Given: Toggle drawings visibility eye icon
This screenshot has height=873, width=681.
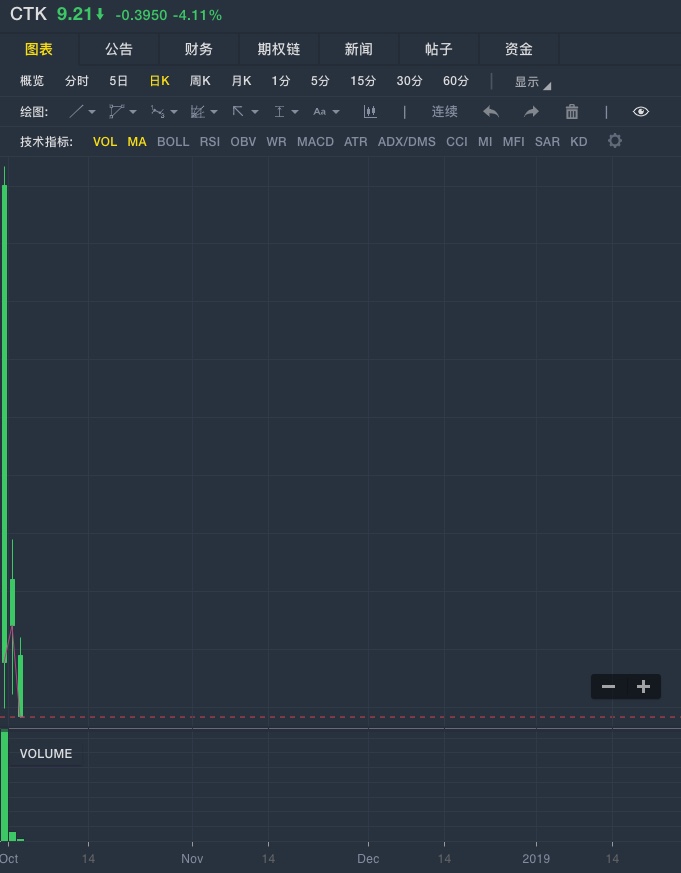Looking at the screenshot, I should pyautogui.click(x=641, y=112).
